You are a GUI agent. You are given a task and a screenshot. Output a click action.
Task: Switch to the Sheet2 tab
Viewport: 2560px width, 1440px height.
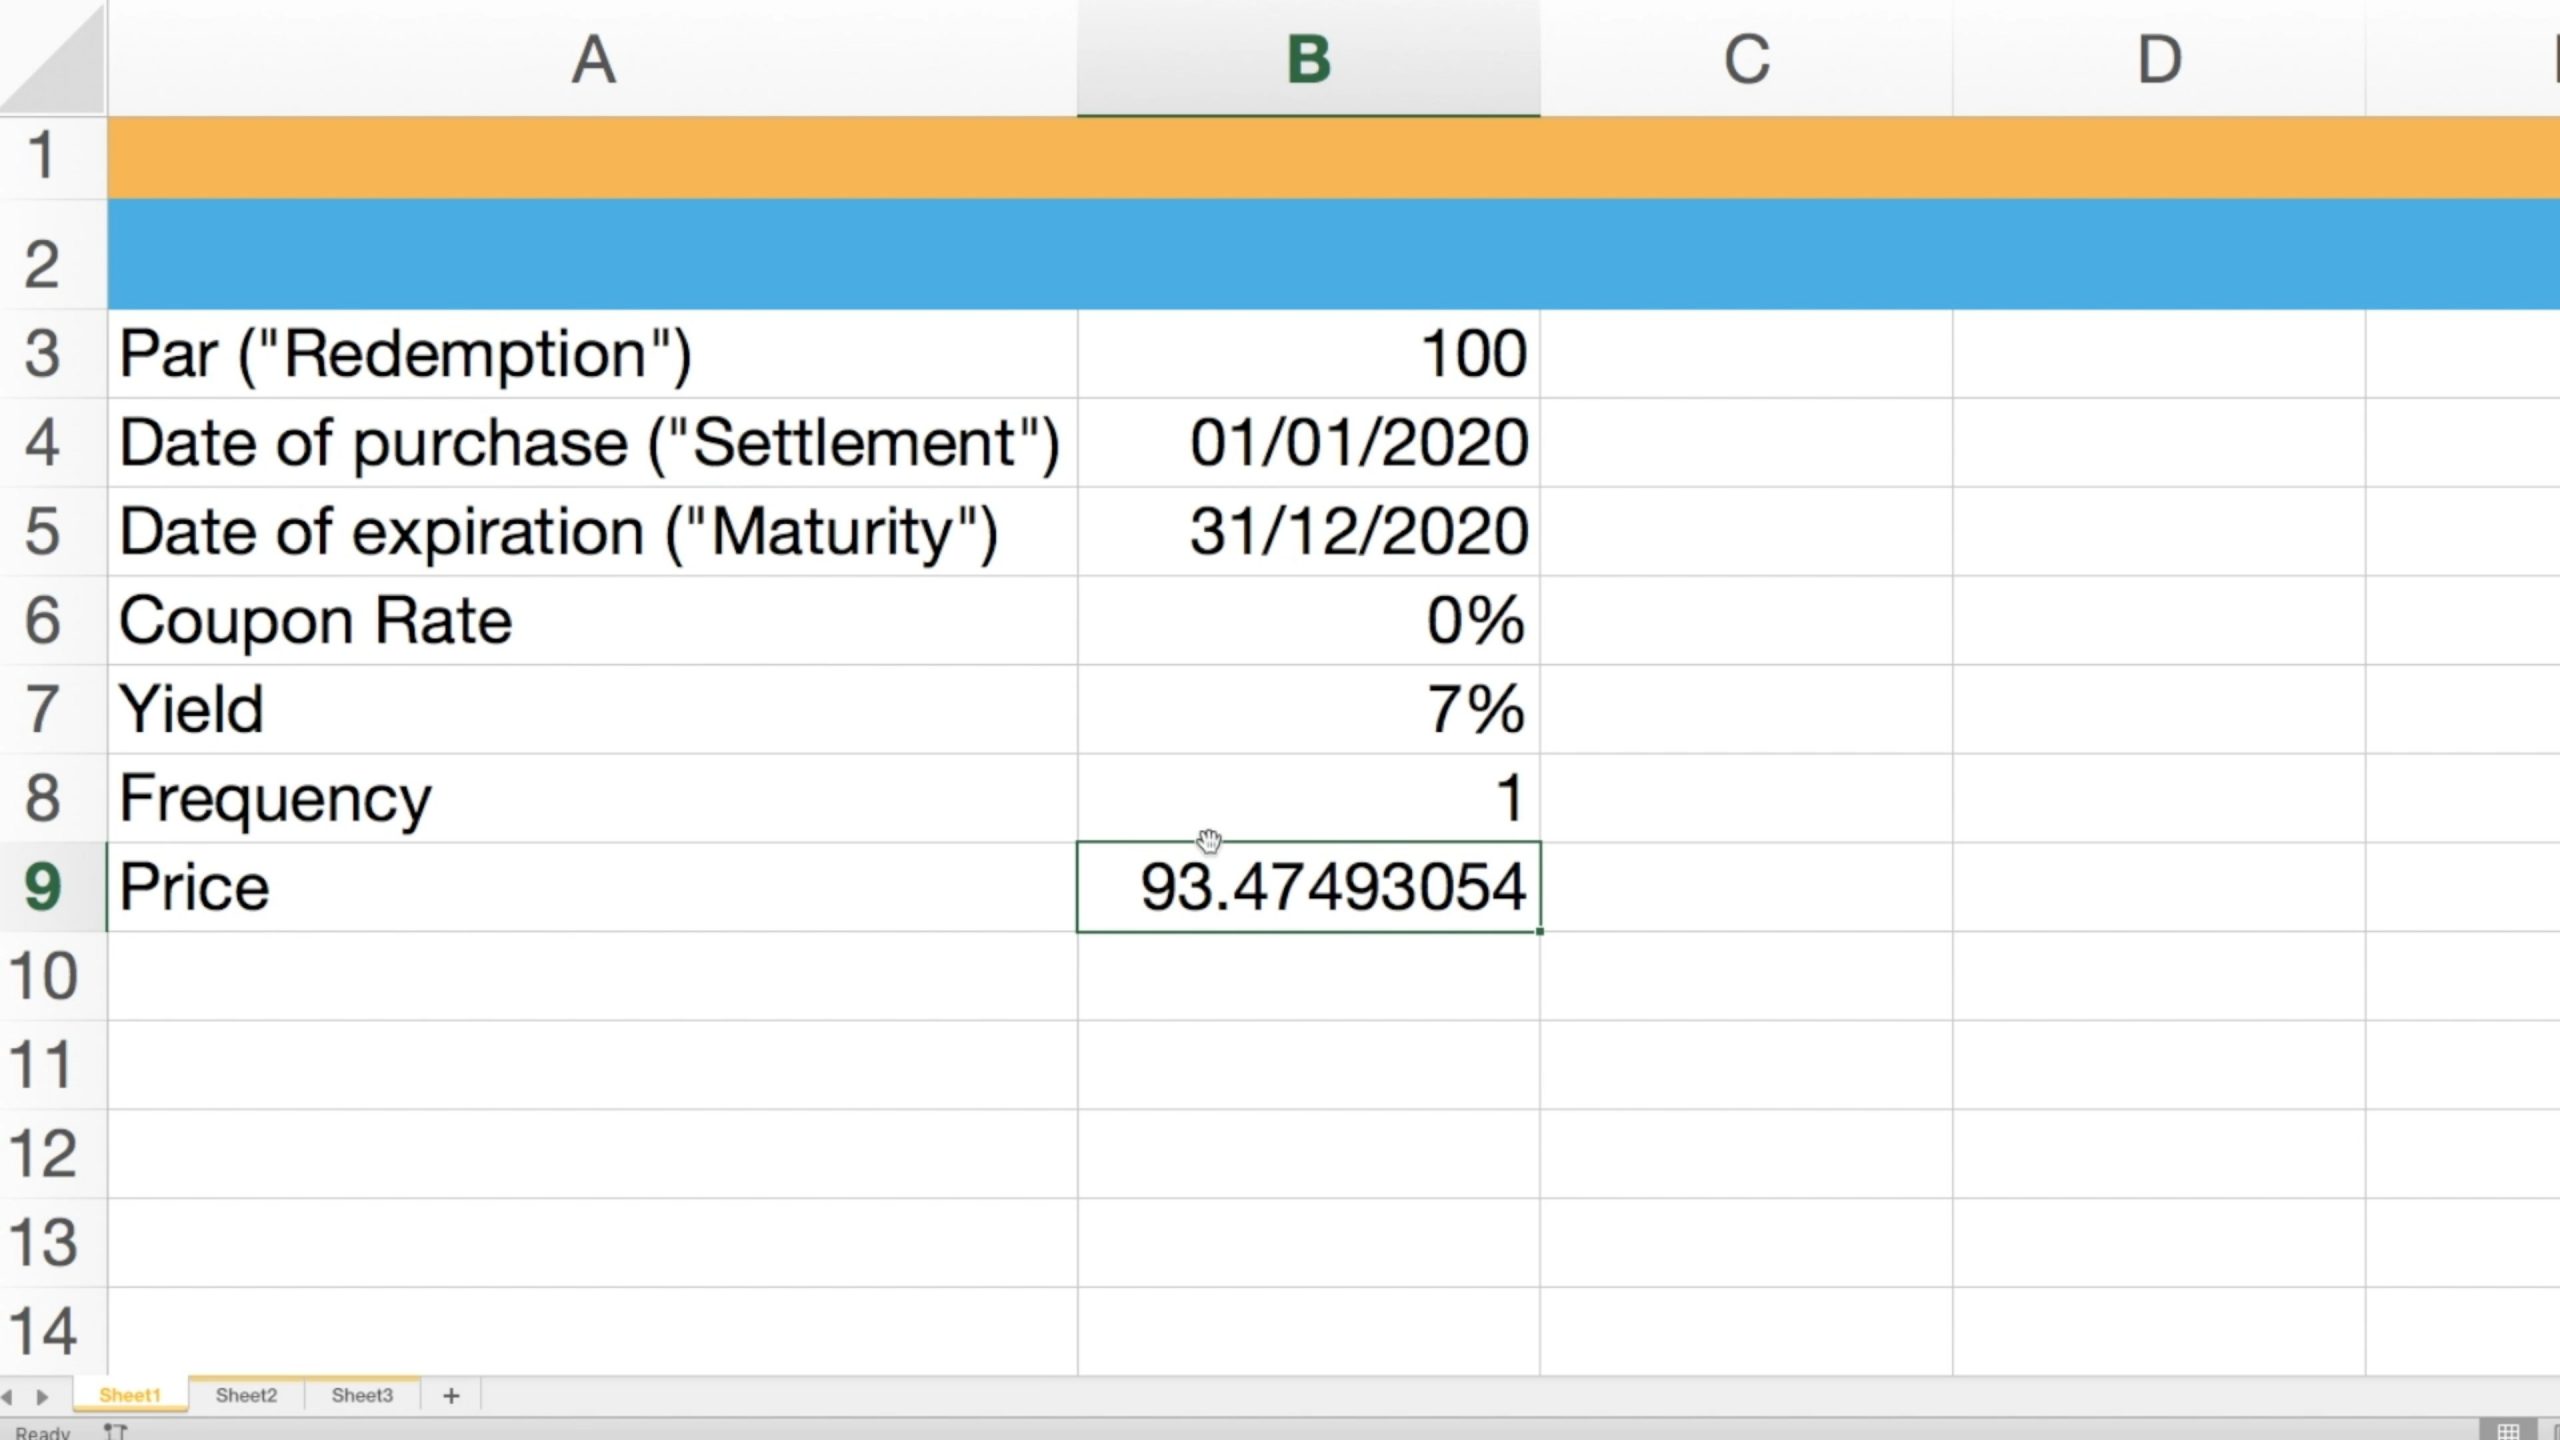tap(246, 1395)
